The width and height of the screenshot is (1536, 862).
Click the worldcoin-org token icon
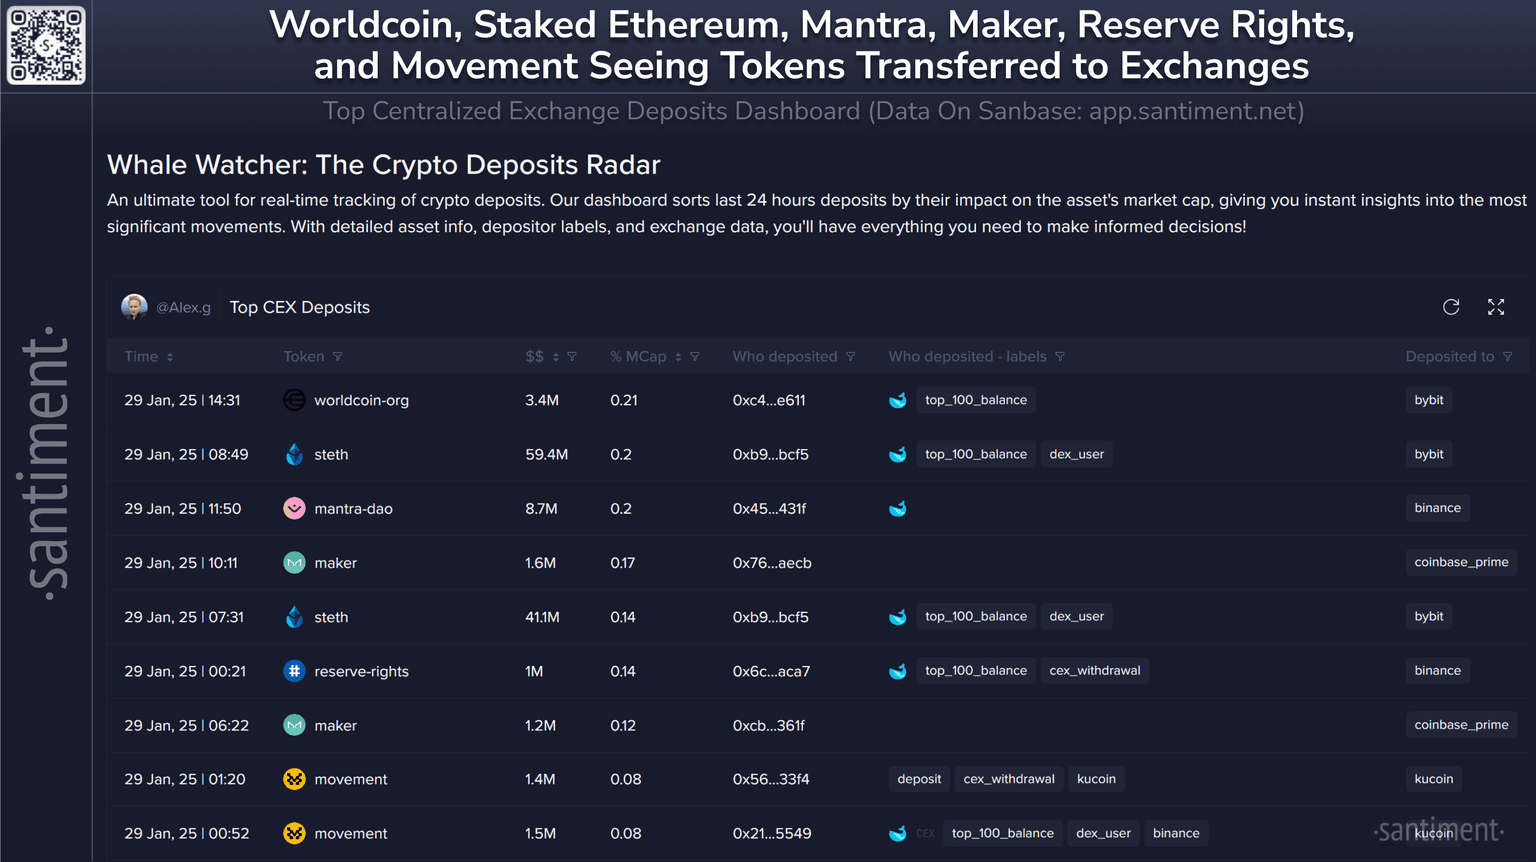pyautogui.click(x=294, y=400)
